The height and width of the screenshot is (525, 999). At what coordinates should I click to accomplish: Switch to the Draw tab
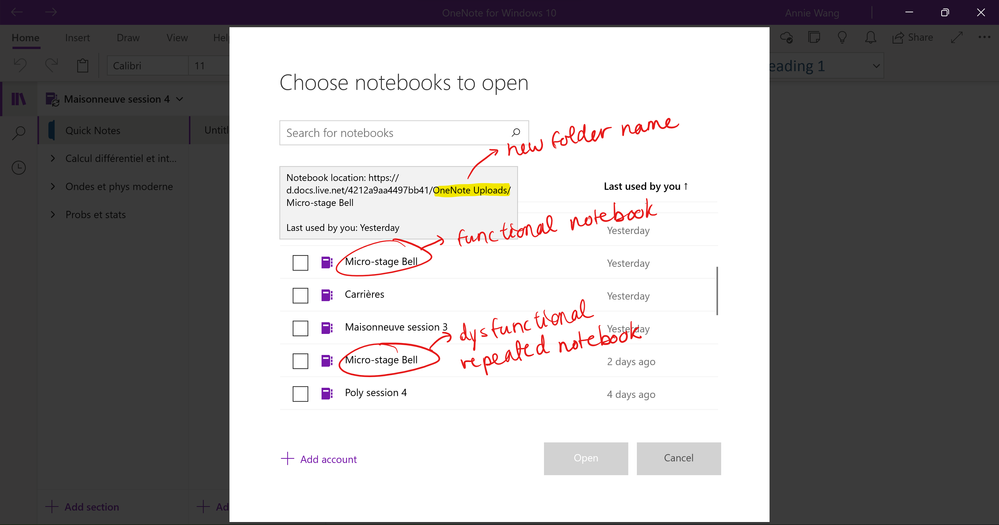(128, 38)
